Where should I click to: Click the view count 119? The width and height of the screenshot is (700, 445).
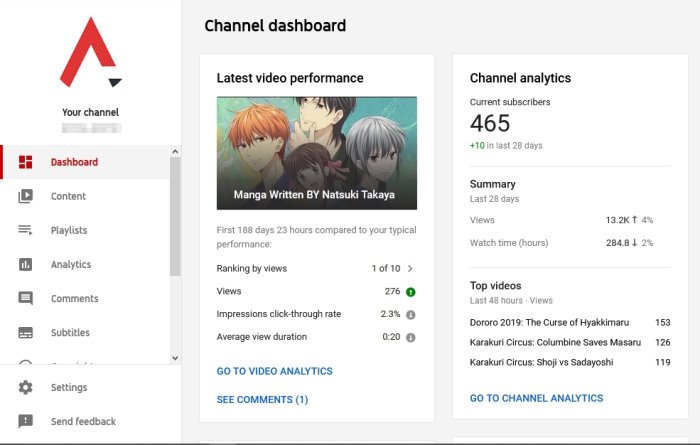(662, 362)
